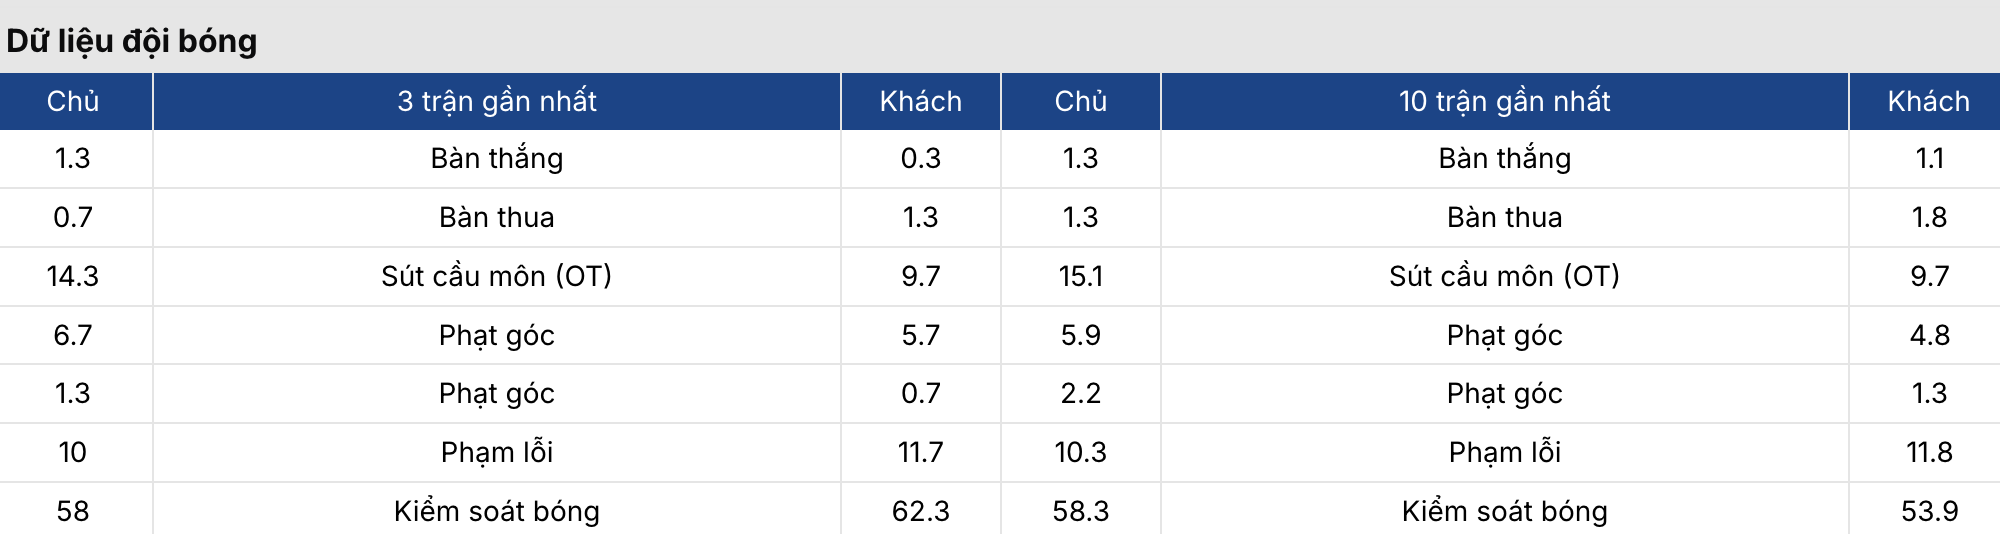This screenshot has width=2000, height=534.
Task: Click the '10 trận gần nhất' column header
Action: (1504, 101)
